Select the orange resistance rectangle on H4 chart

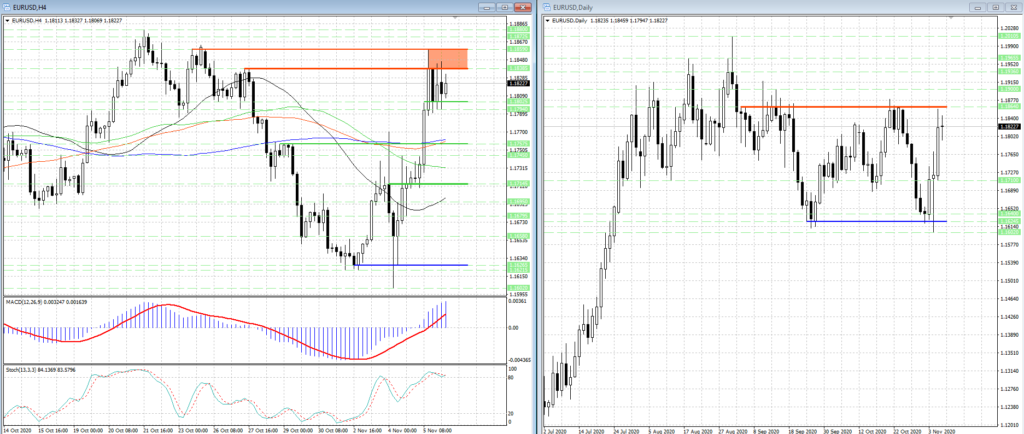tap(448, 59)
